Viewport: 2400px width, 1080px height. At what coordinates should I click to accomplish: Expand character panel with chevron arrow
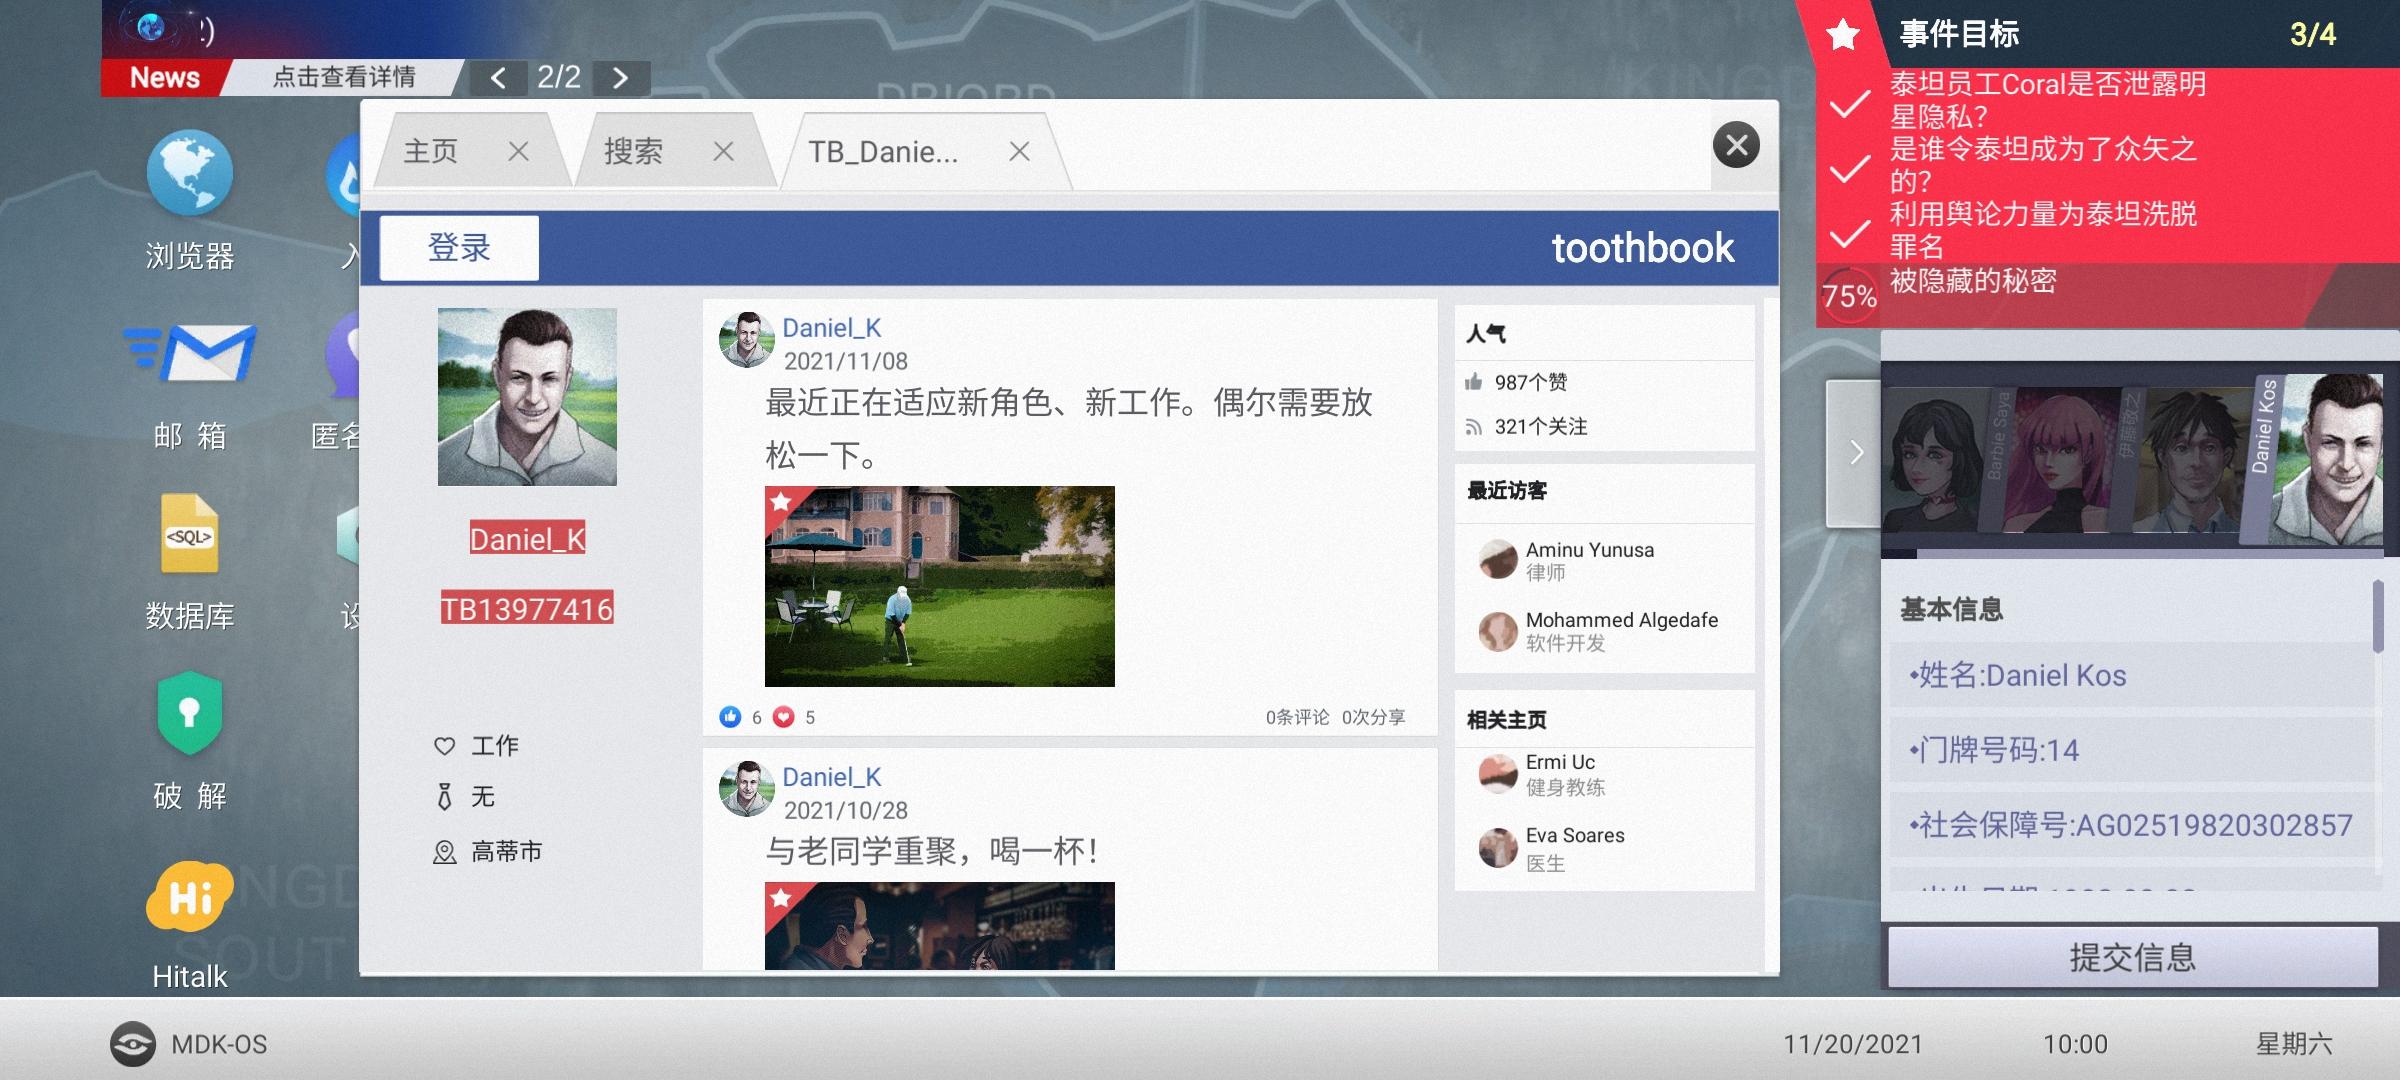point(1855,453)
